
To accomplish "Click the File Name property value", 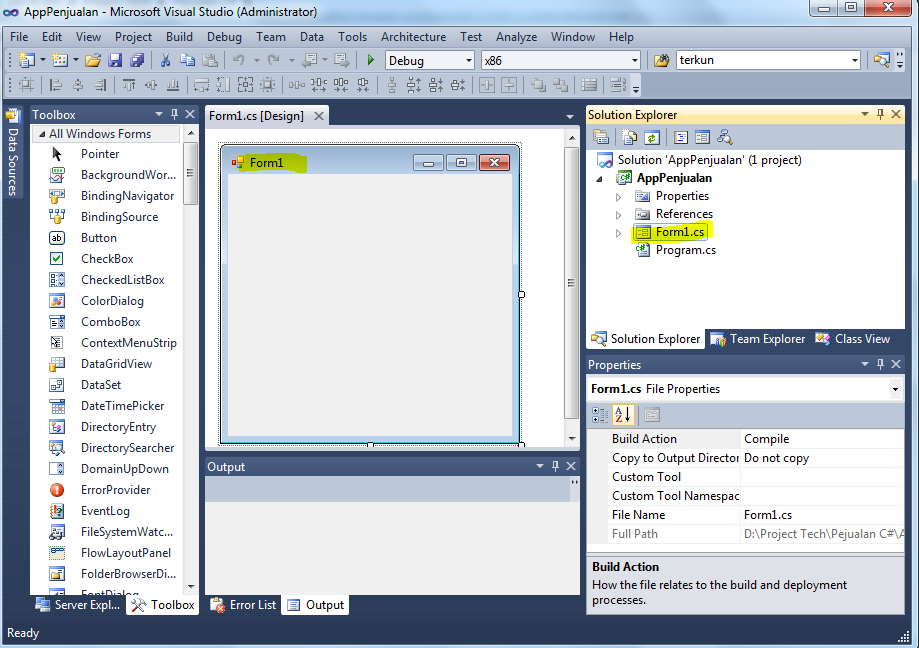I will coord(822,515).
